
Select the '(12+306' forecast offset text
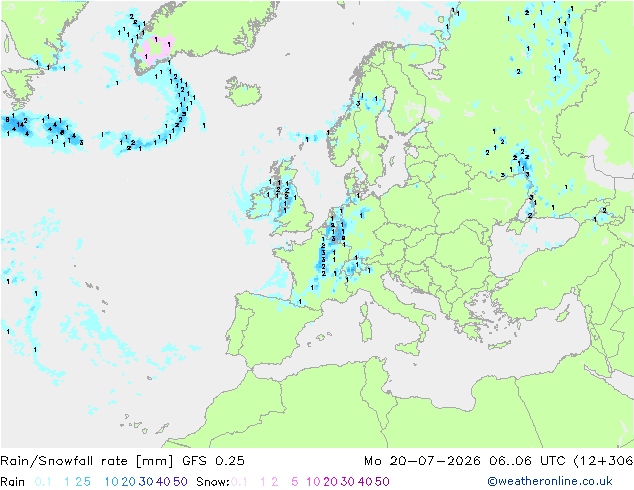(603, 460)
